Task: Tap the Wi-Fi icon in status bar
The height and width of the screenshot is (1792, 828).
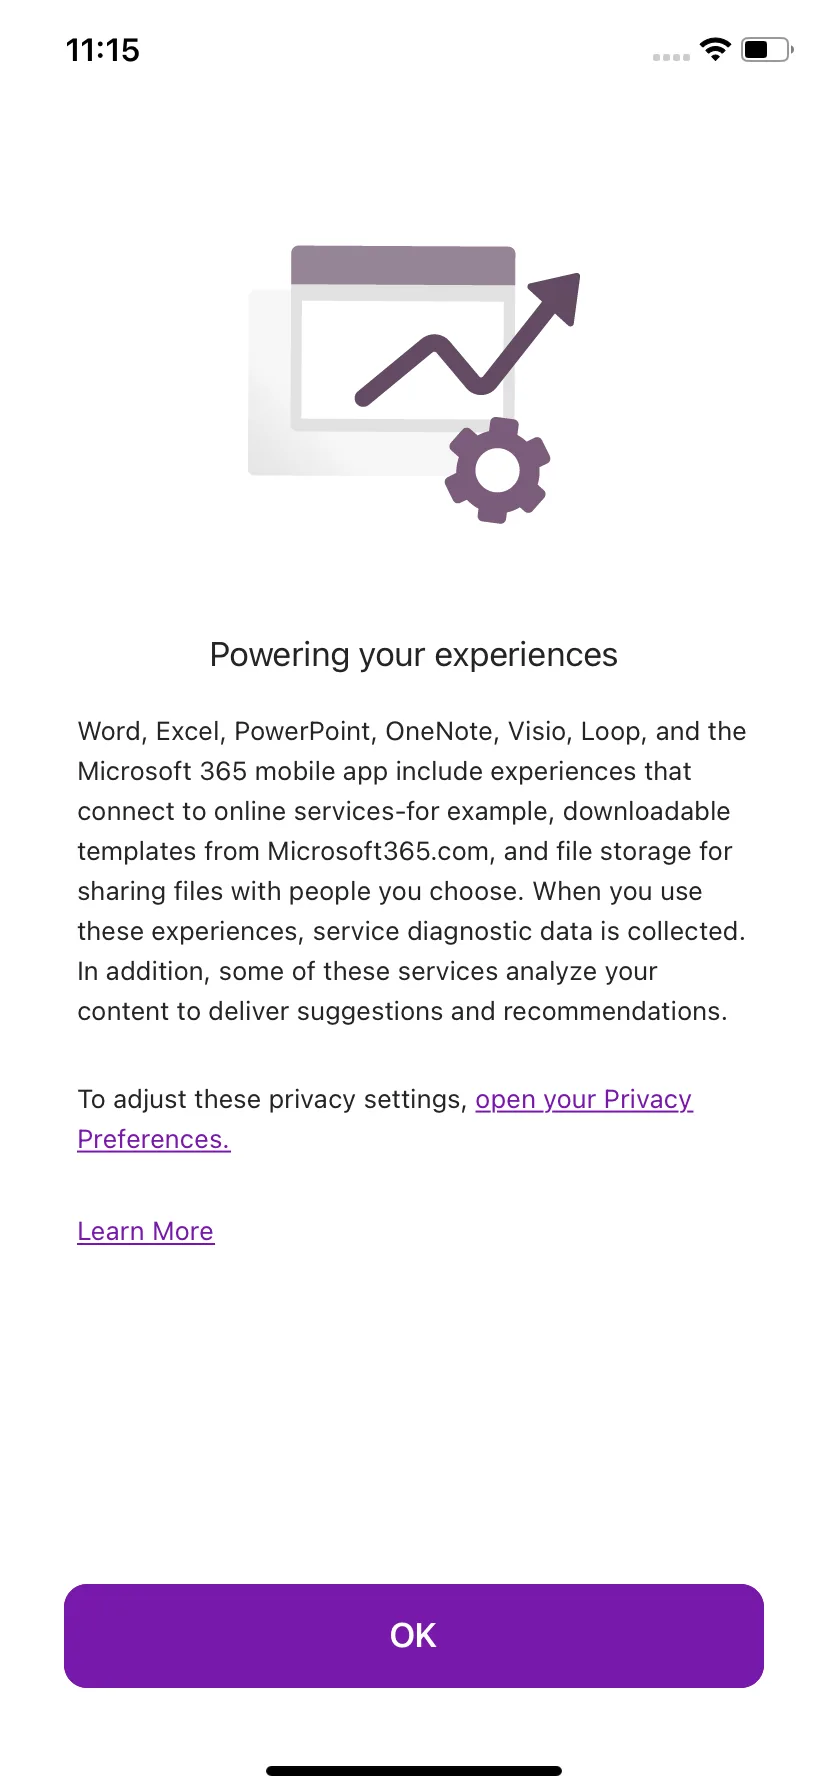Action: [x=715, y=49]
